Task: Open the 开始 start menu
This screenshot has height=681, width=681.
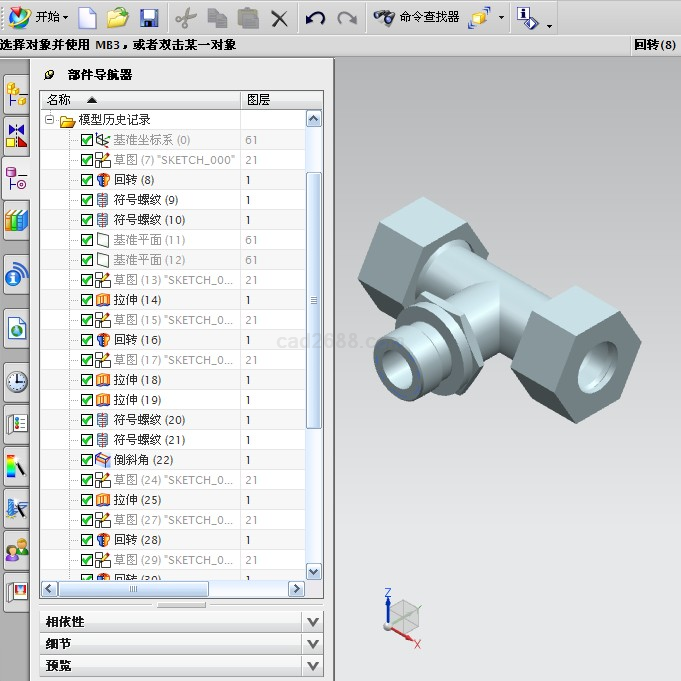Action: tap(40, 17)
